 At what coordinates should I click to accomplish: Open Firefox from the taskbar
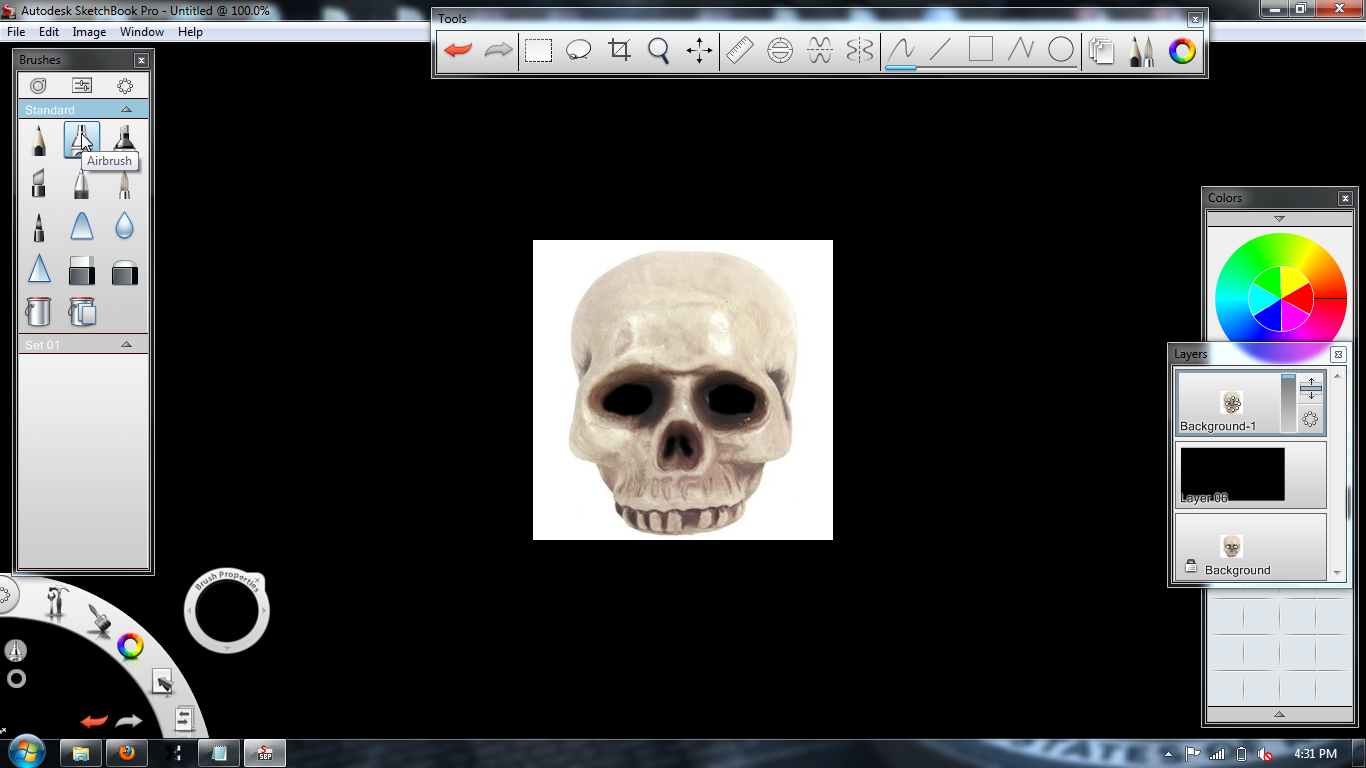tap(127, 753)
